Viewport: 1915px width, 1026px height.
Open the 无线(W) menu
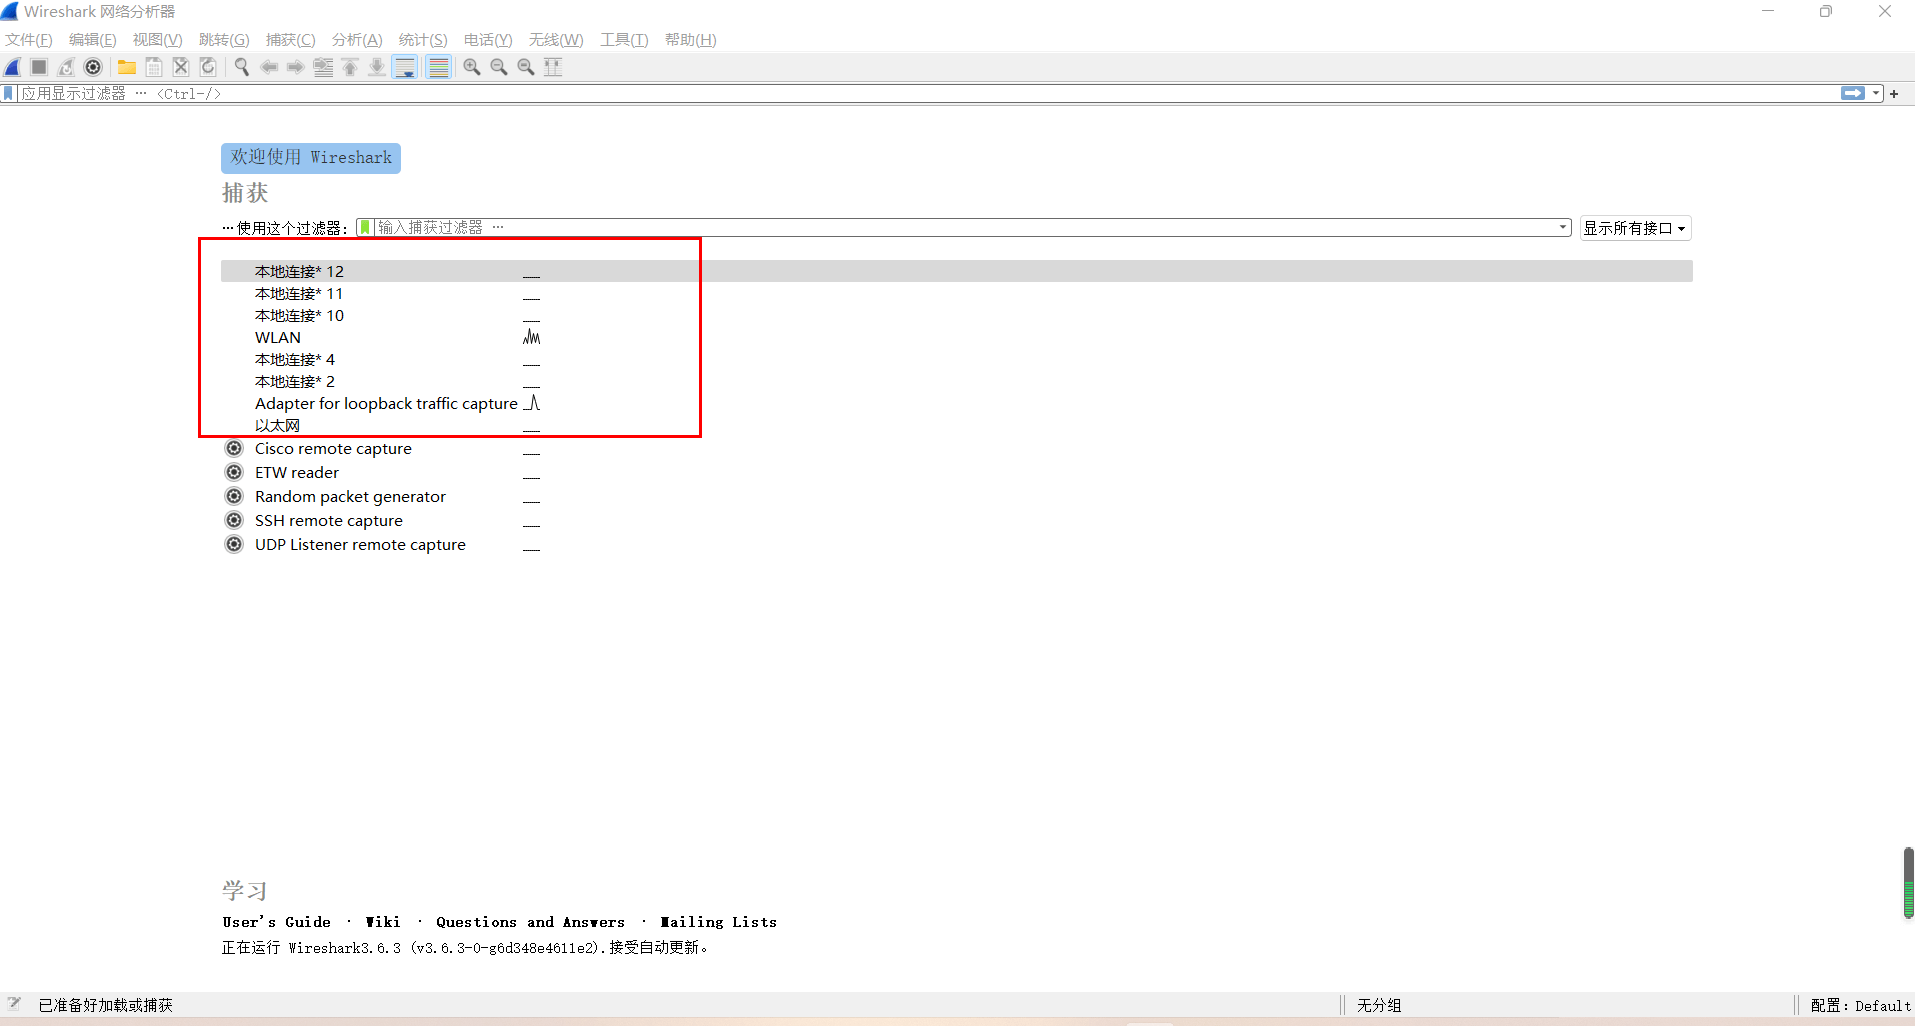click(556, 40)
